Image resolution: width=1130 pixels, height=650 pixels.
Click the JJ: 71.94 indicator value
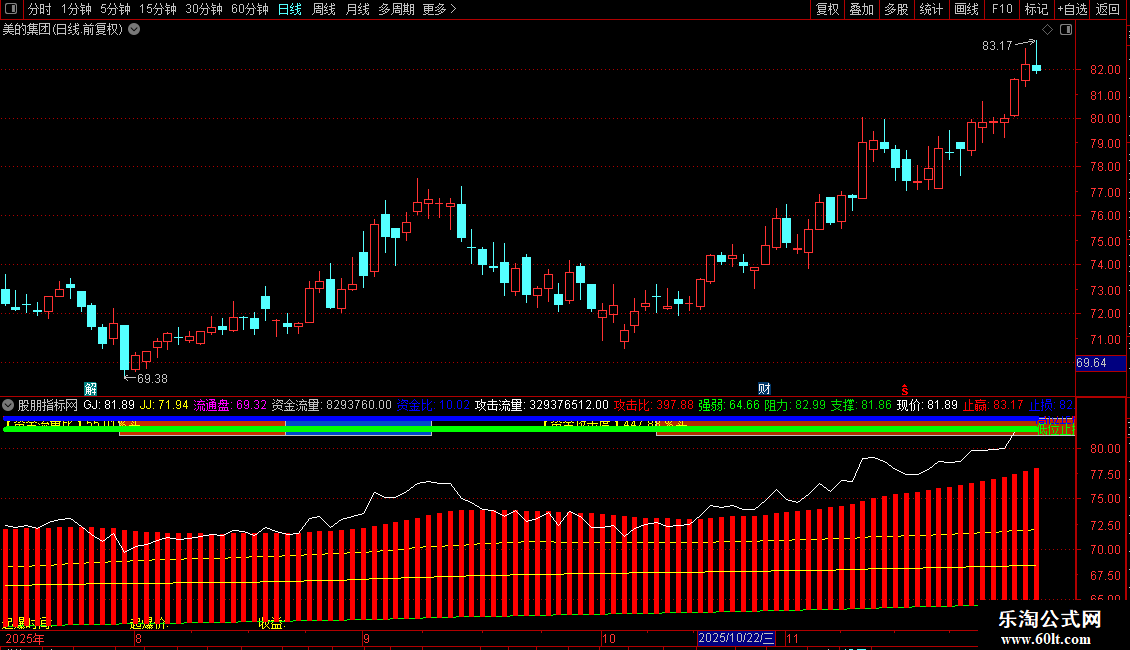pos(164,406)
